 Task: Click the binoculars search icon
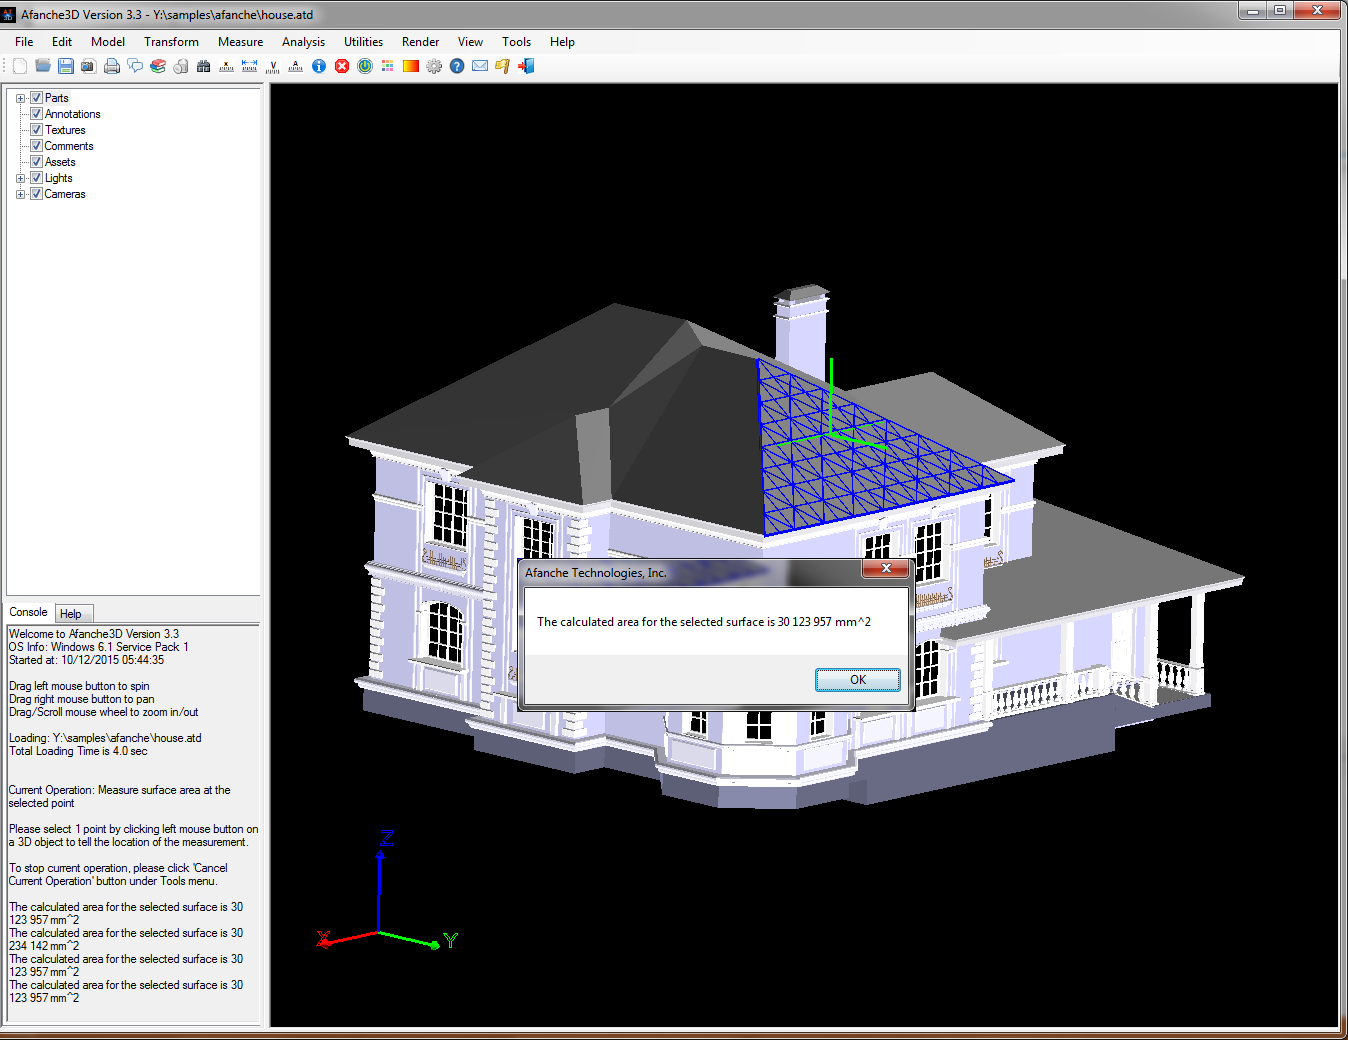coord(204,66)
